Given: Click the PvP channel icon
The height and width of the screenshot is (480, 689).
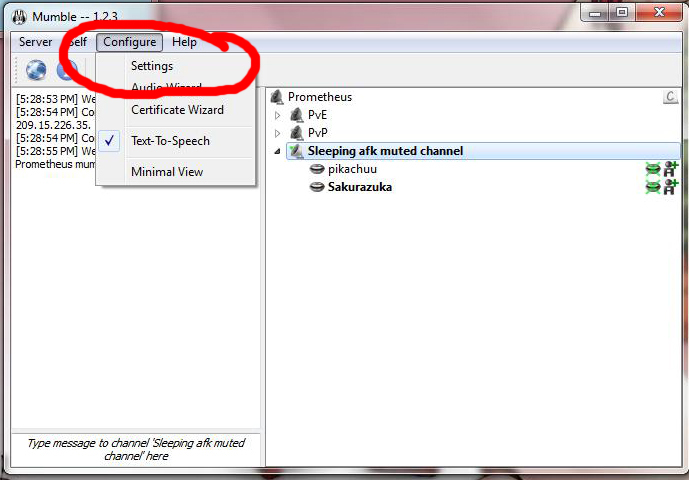Looking at the screenshot, I should pos(297,133).
